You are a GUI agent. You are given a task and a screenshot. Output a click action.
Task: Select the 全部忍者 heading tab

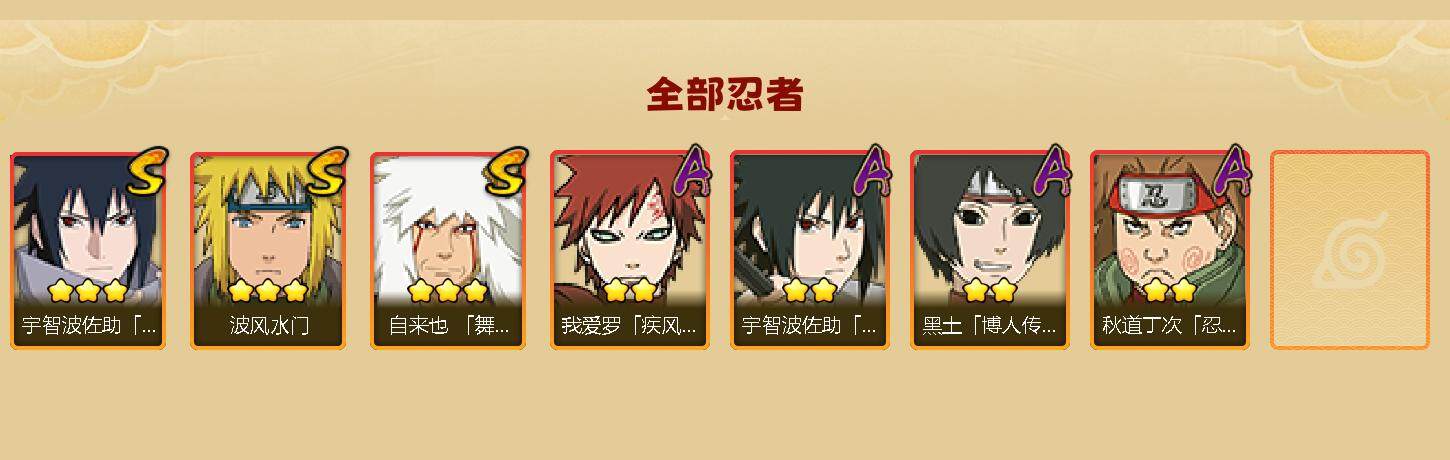click(x=724, y=95)
